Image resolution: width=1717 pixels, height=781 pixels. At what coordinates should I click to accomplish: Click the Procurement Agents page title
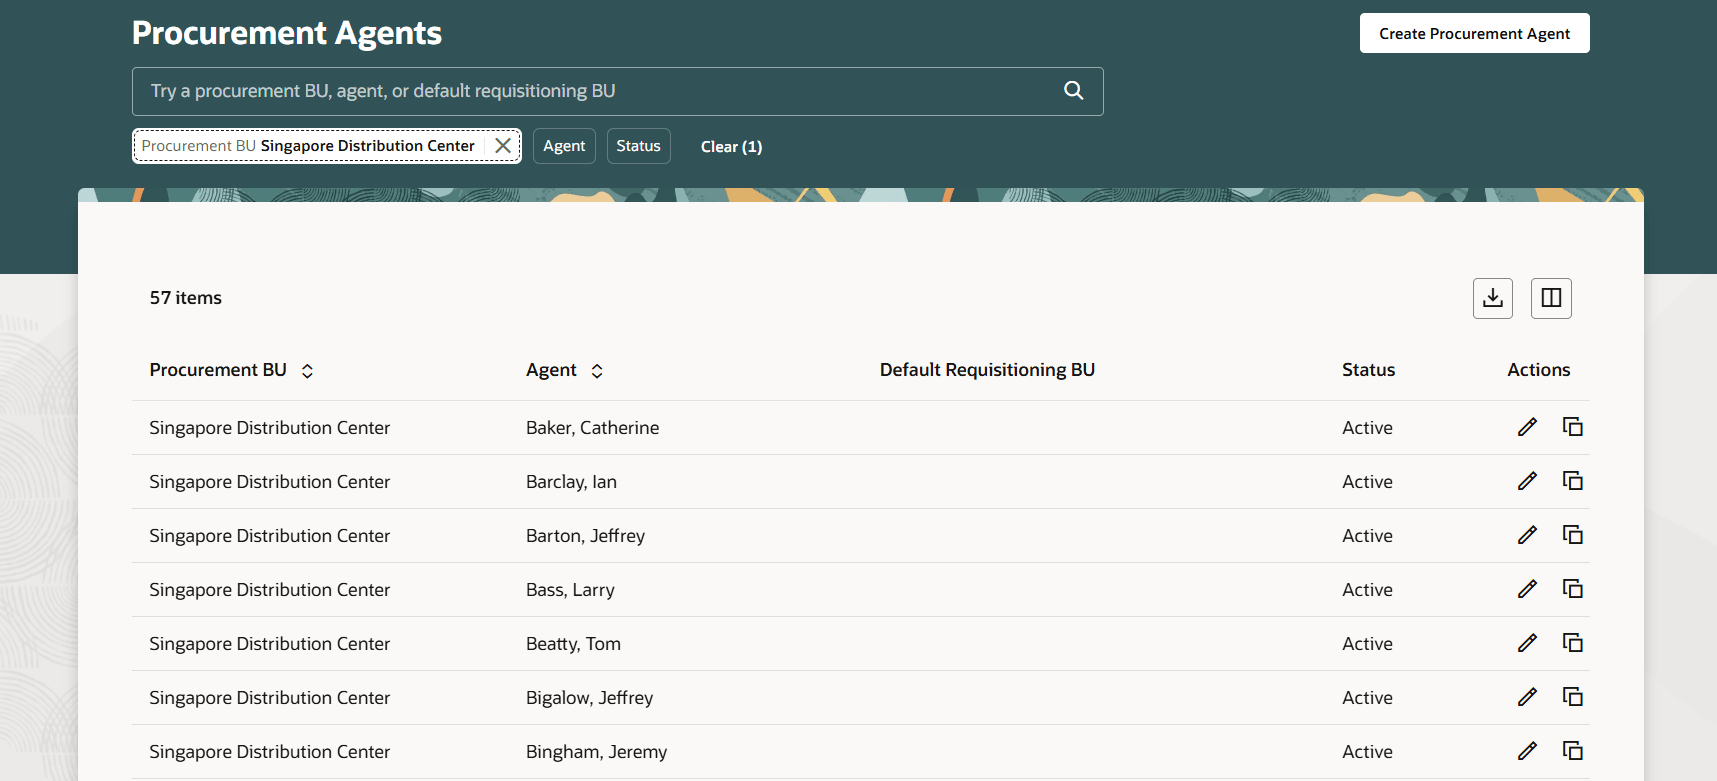[x=286, y=33]
